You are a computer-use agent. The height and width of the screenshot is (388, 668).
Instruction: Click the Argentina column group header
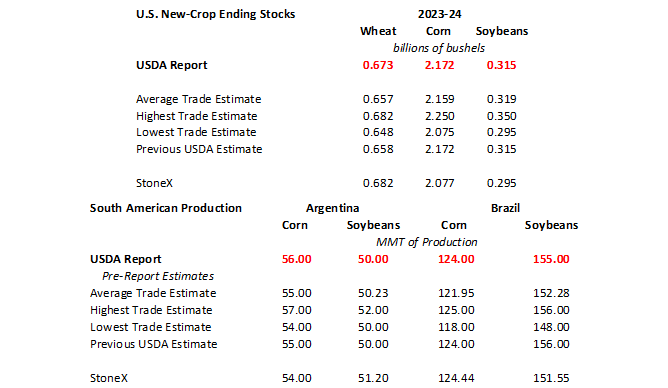coord(332,208)
